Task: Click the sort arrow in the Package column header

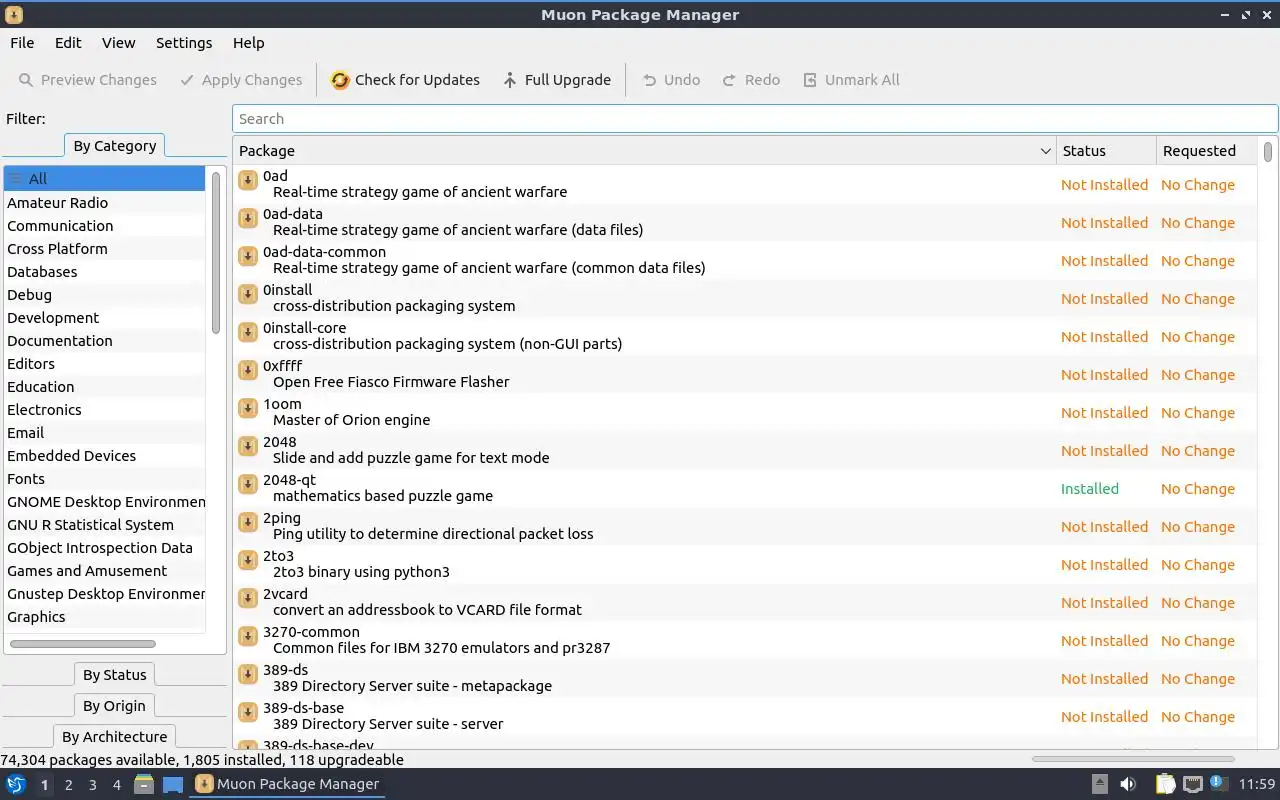Action: coord(1046,151)
